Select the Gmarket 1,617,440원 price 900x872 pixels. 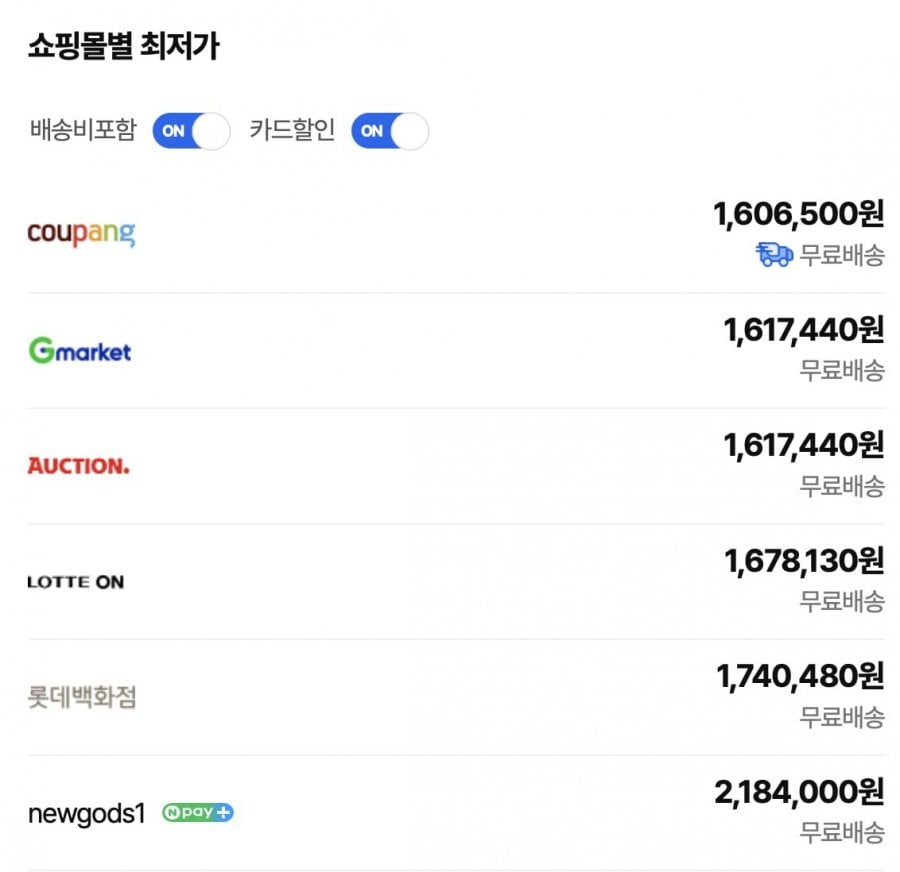click(x=804, y=329)
